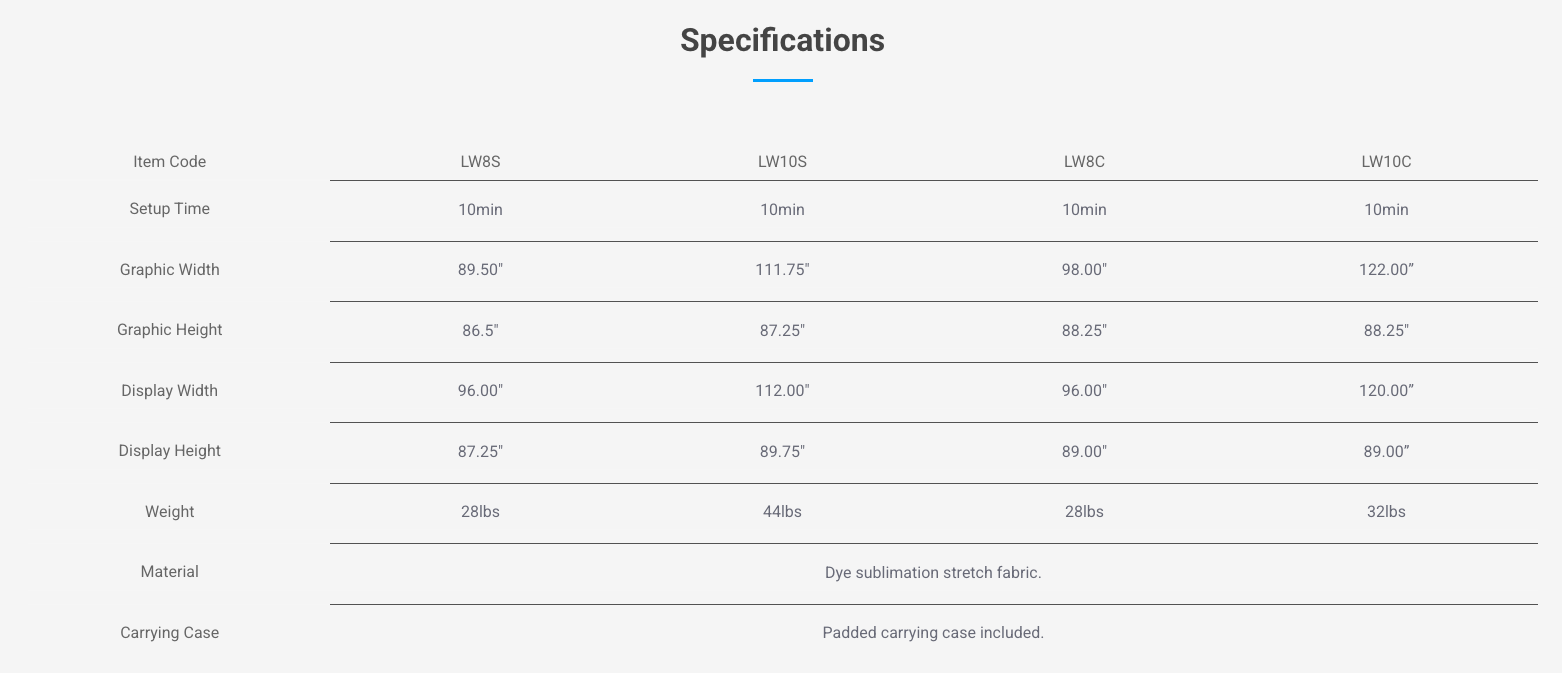The height and width of the screenshot is (673, 1562).
Task: Select the LW8C item code column header
Action: tap(1084, 162)
